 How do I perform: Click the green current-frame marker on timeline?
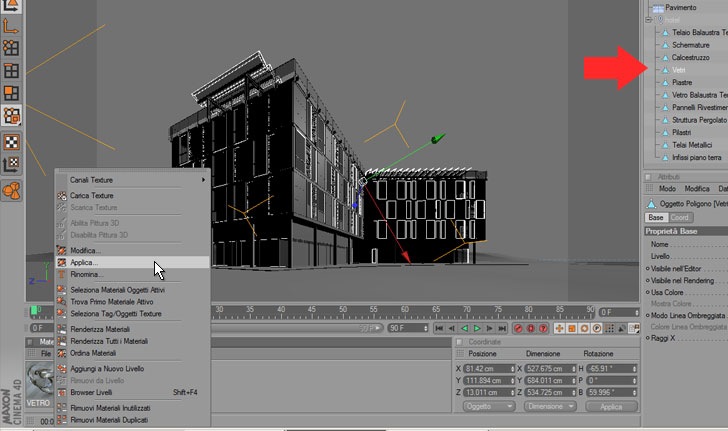click(34, 310)
